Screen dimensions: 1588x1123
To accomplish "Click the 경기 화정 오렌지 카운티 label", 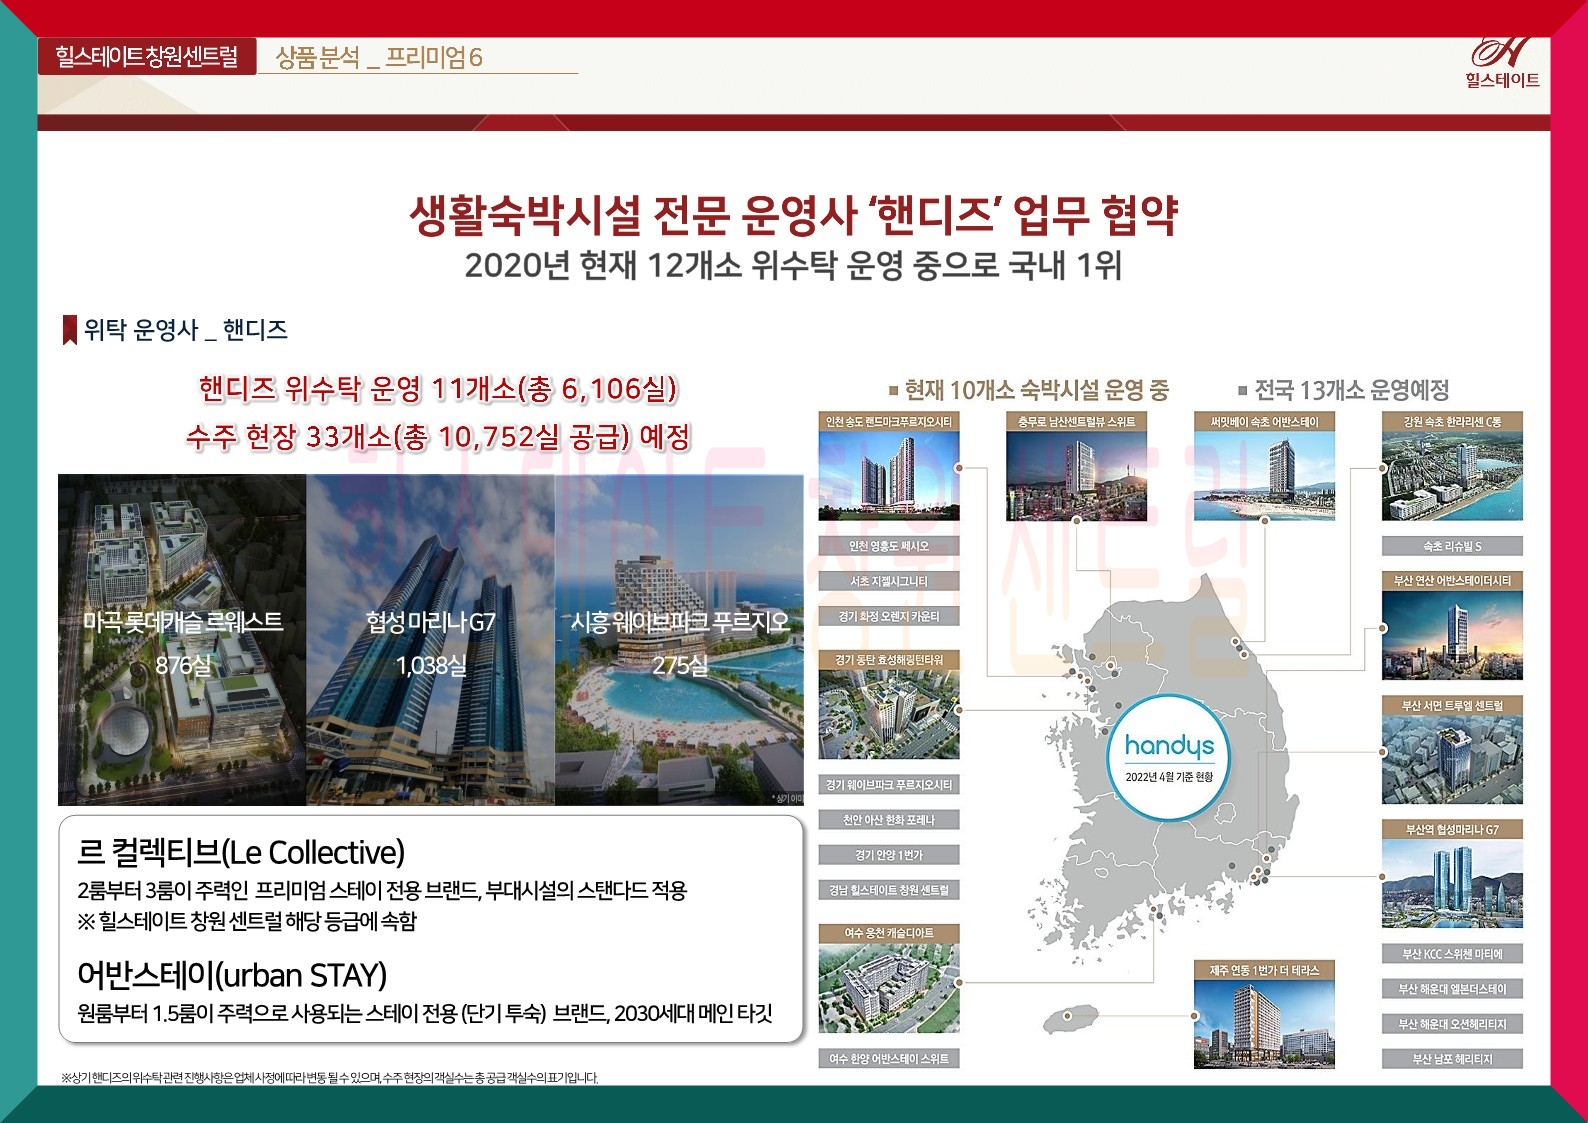I will tap(889, 616).
